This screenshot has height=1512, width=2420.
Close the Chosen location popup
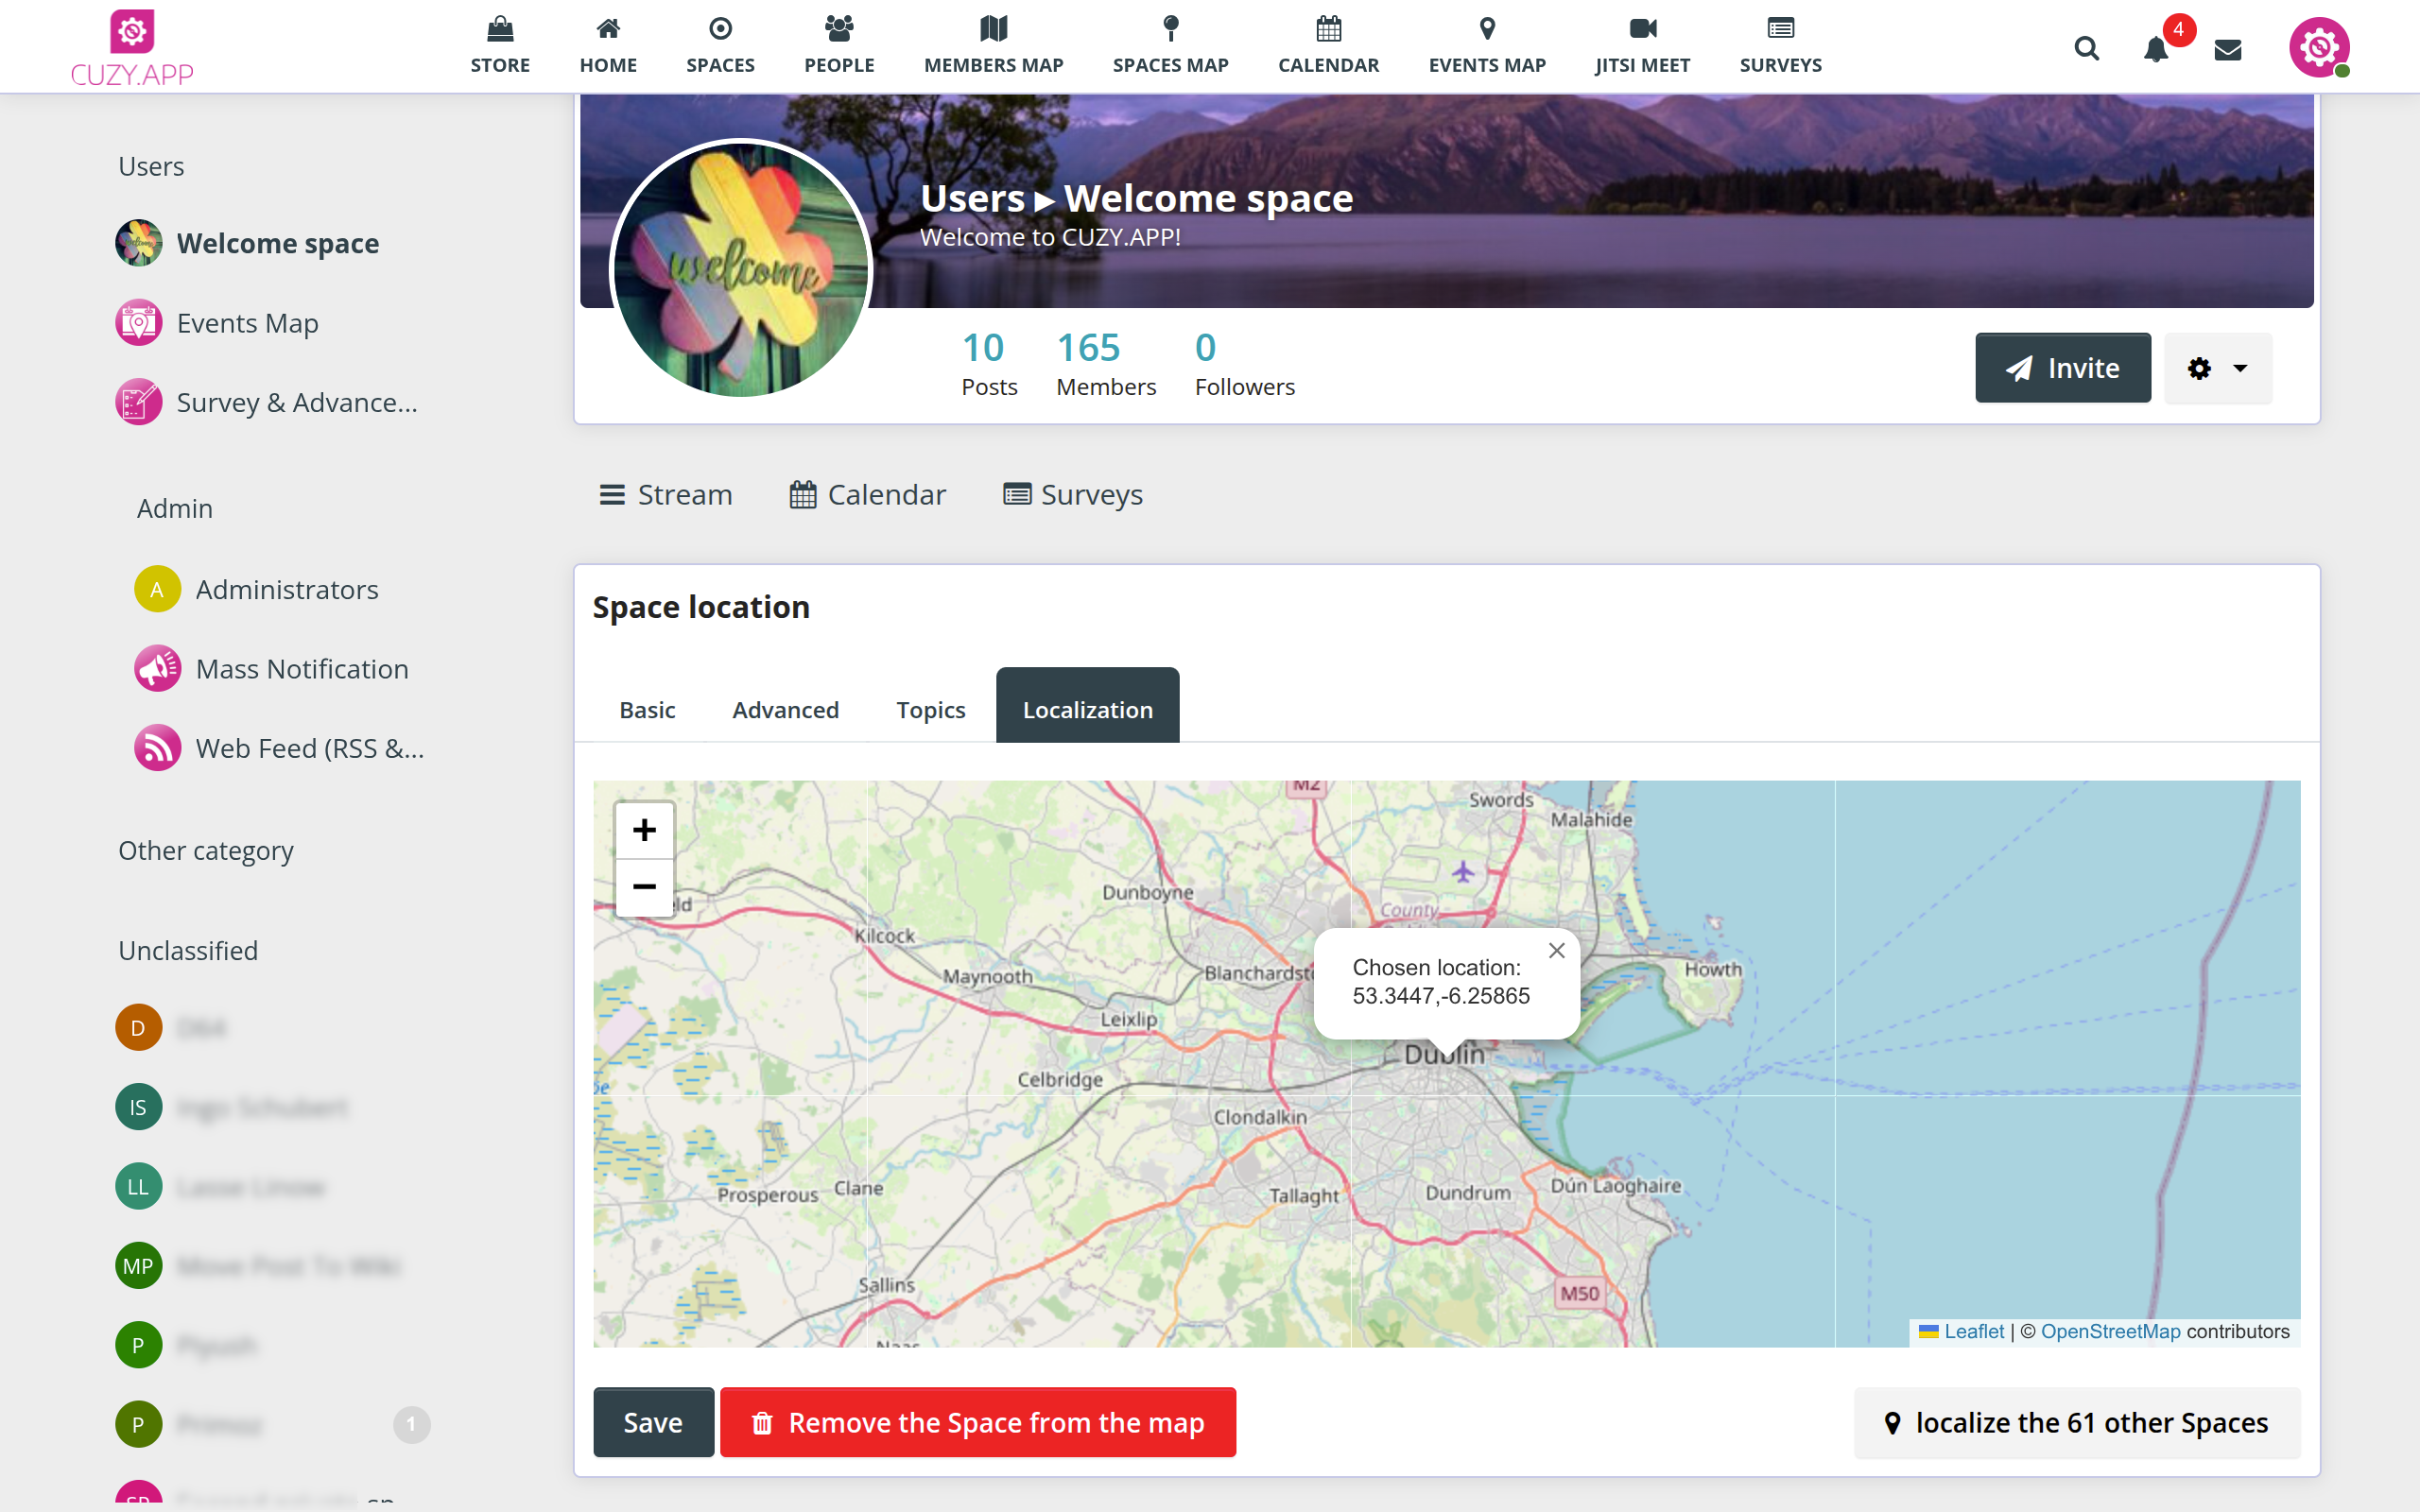1556,951
